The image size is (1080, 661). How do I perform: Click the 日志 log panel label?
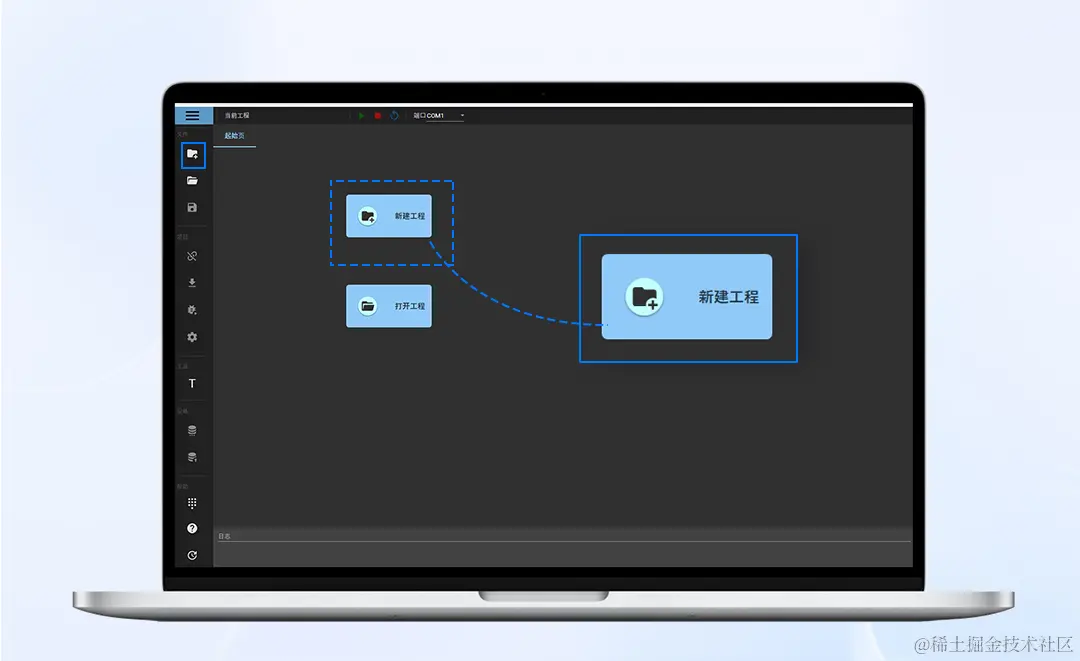[x=225, y=536]
